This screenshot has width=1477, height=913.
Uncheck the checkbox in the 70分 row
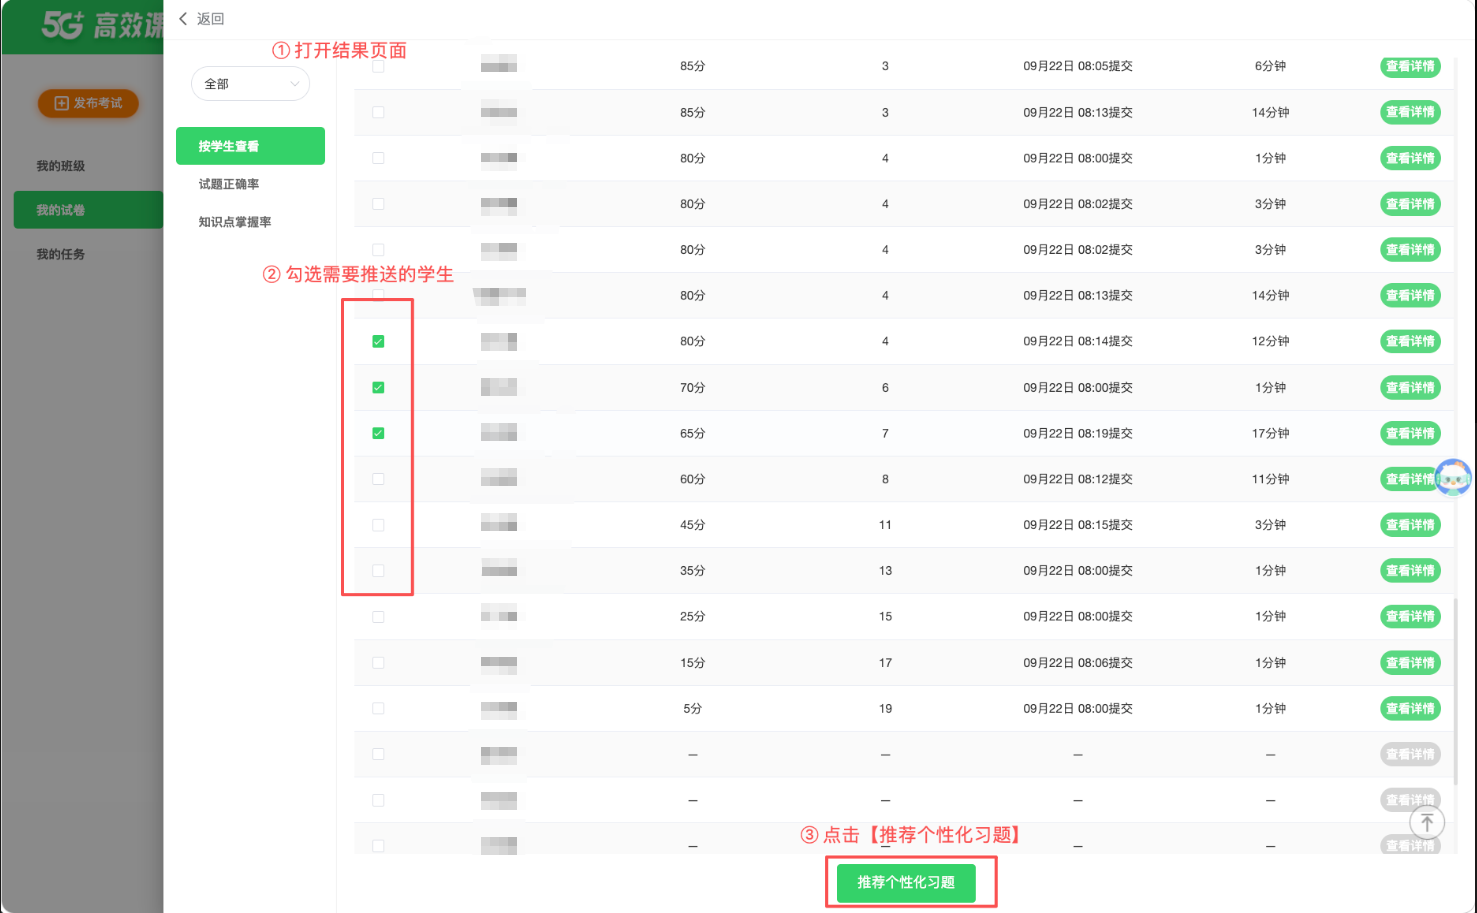coord(378,387)
